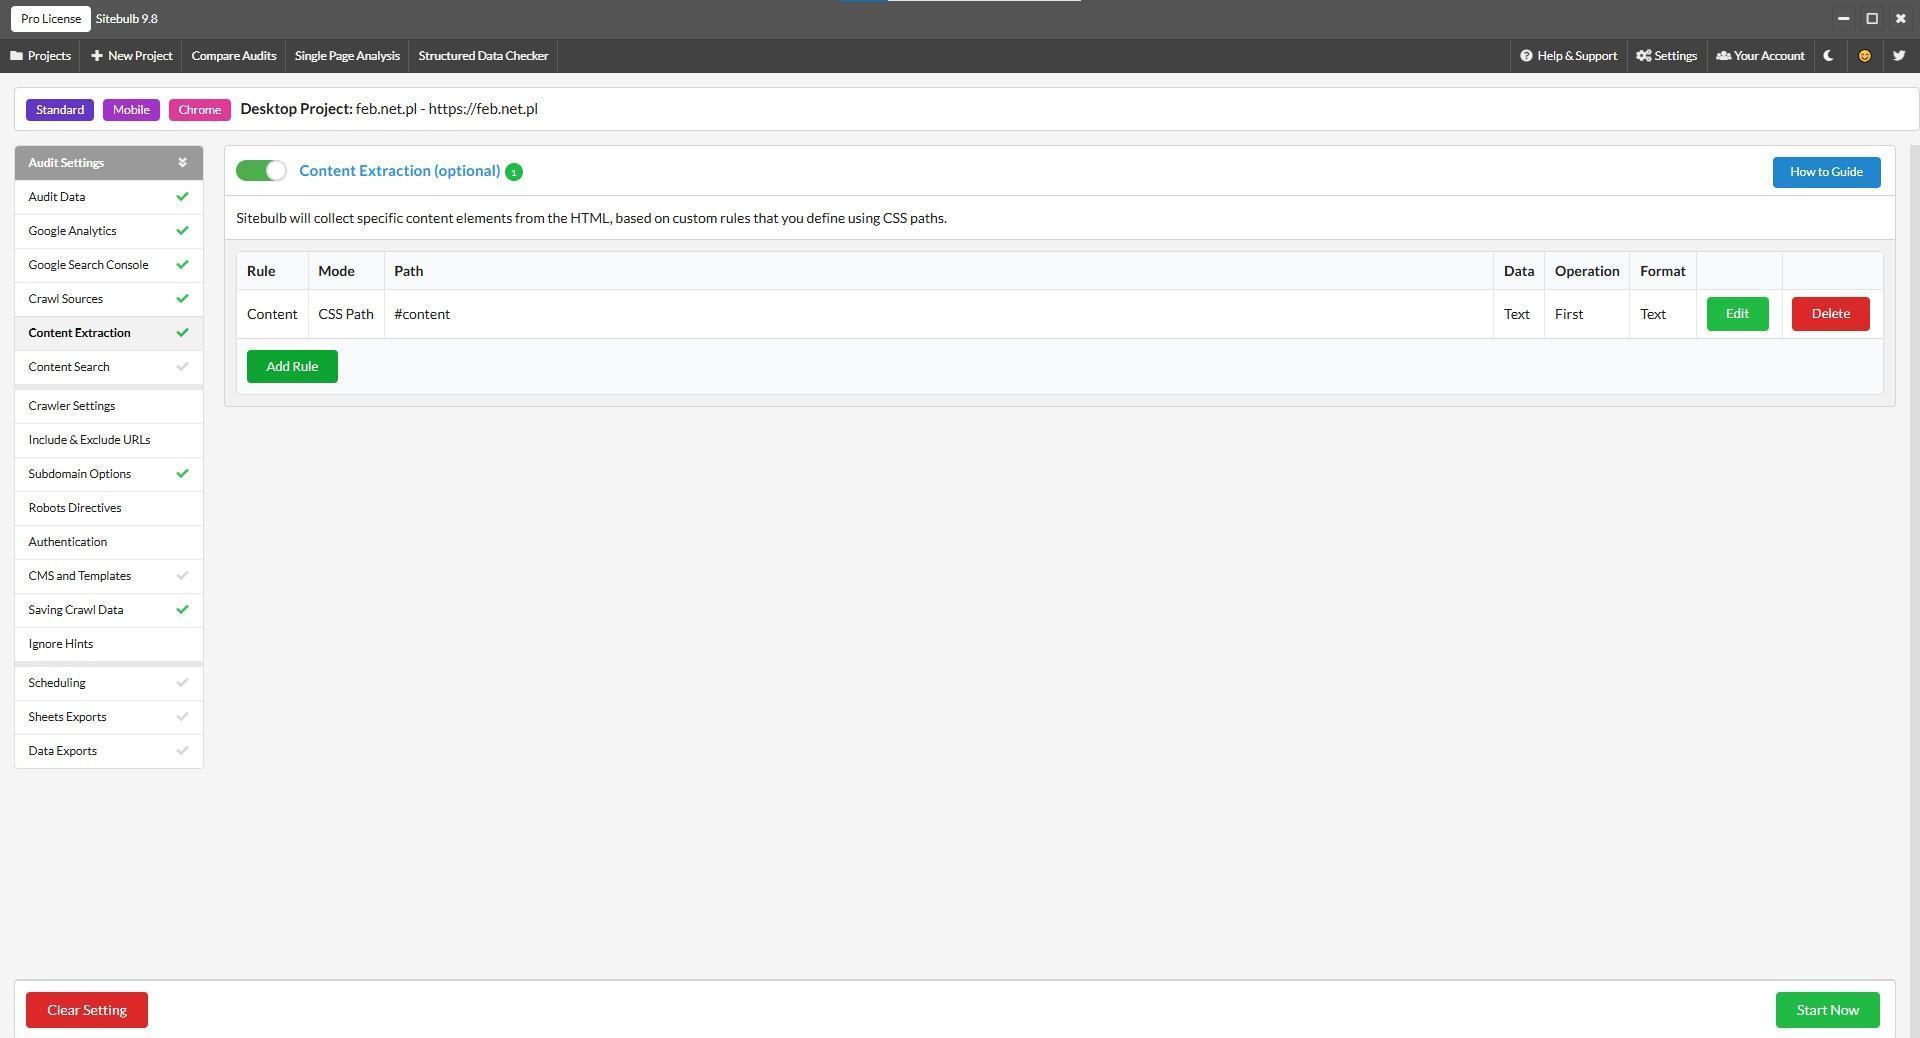
Task: Click the Add Rule button
Action: tap(292, 366)
